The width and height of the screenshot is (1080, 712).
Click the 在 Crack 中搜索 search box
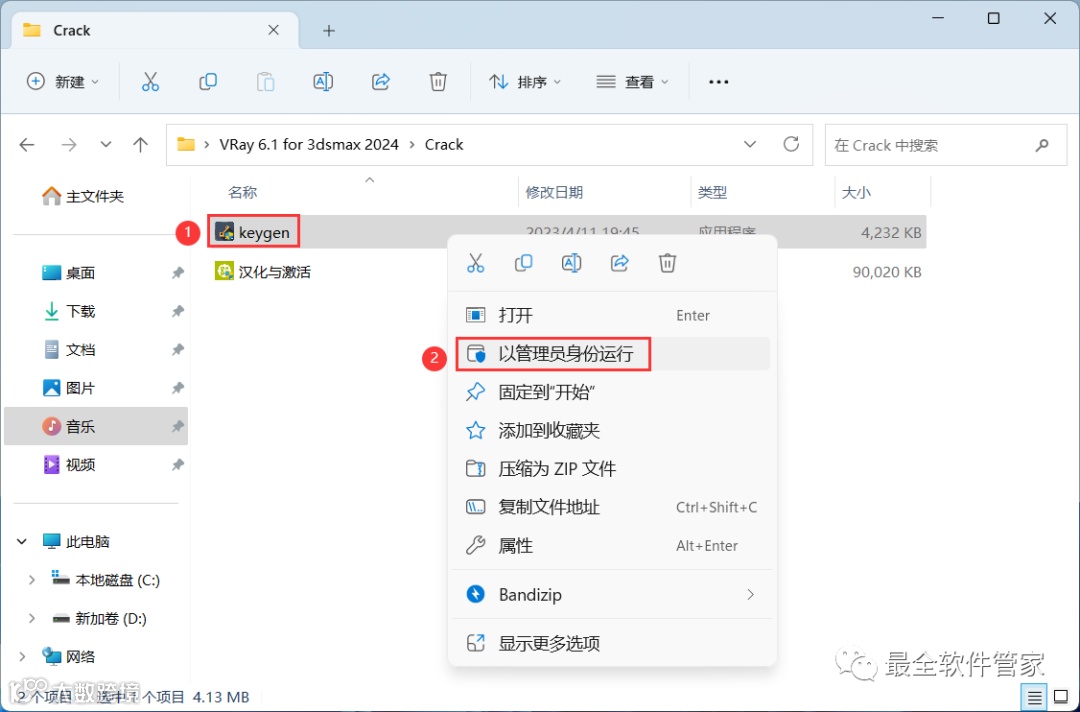point(947,145)
